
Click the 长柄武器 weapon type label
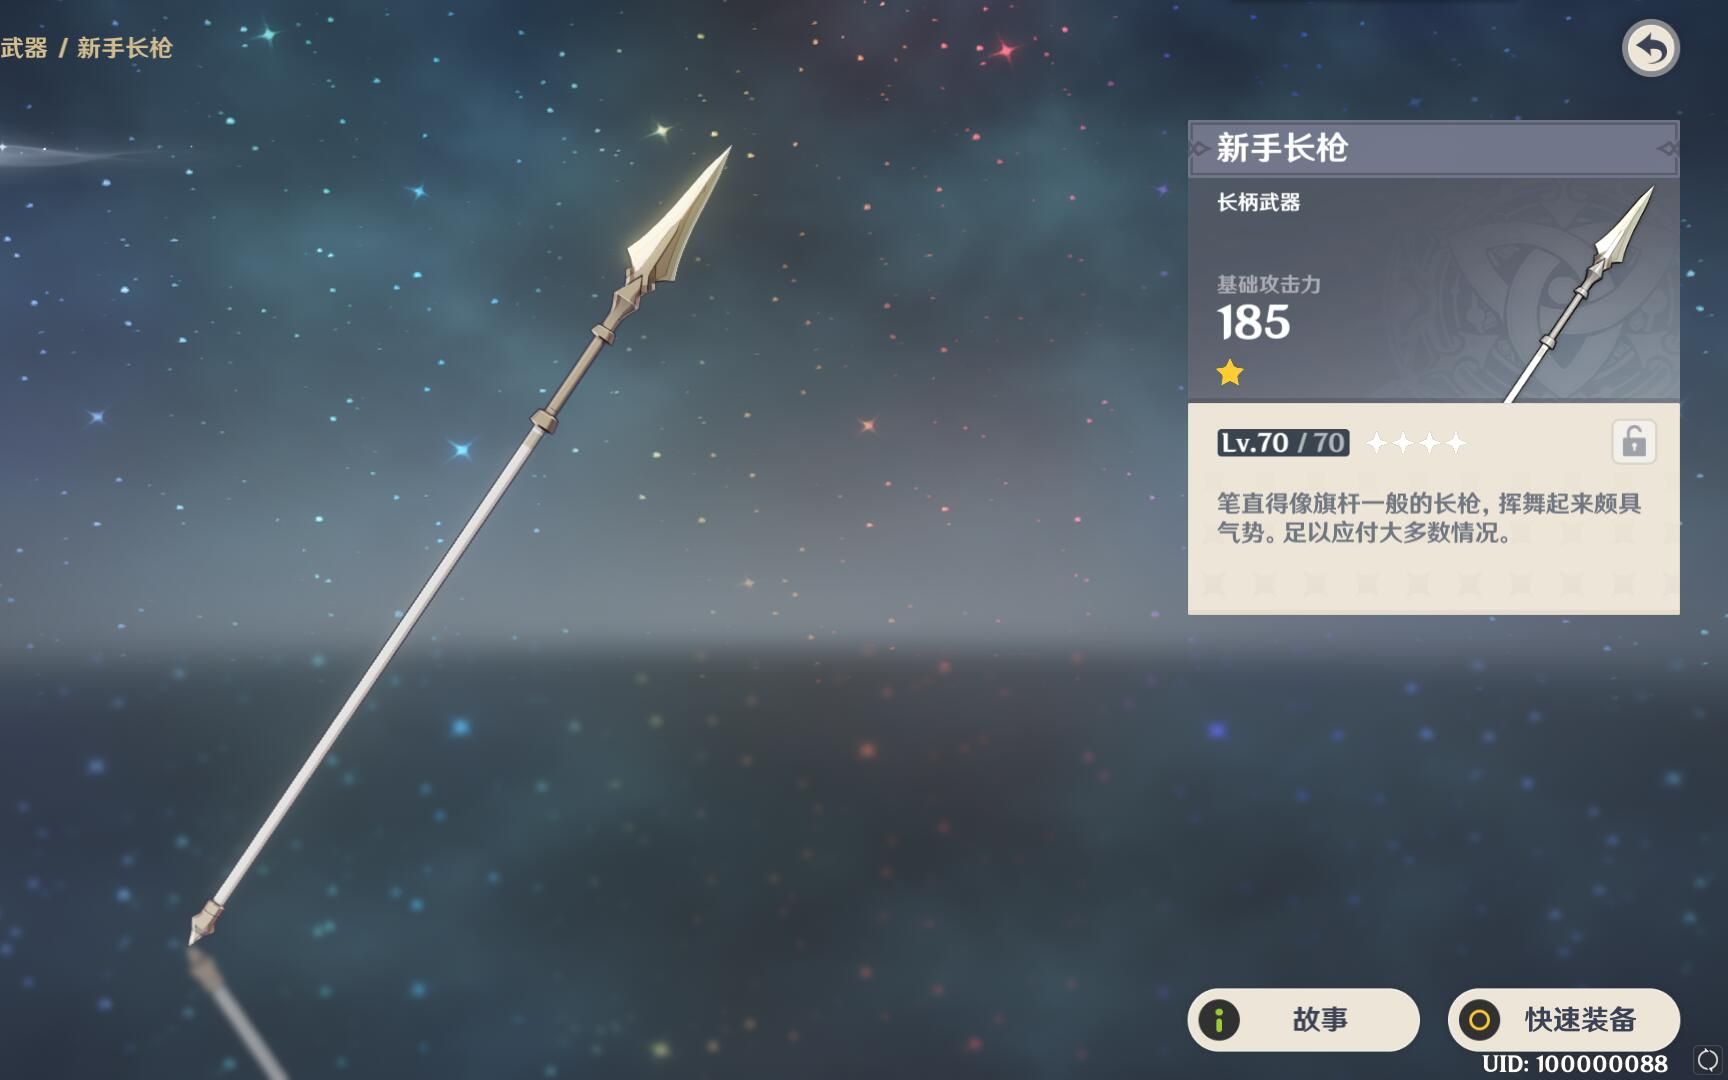pos(1258,202)
